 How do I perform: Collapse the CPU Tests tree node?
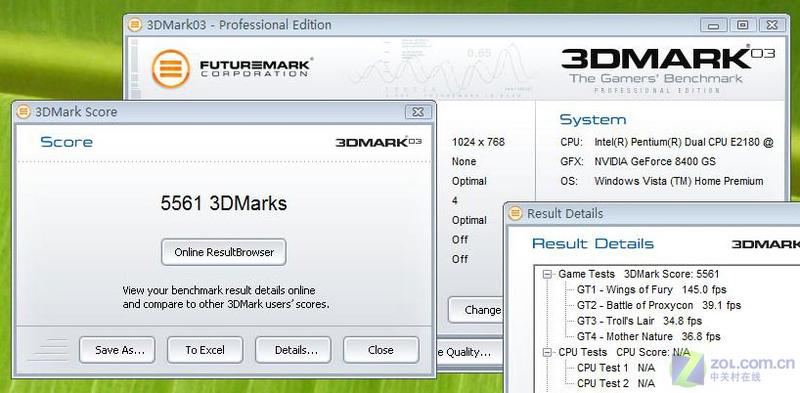point(547,353)
